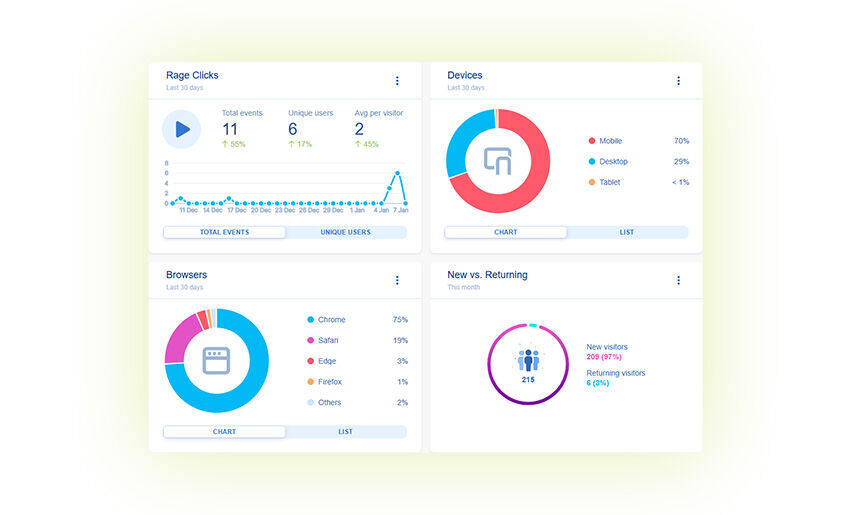
Task: Expand New vs. Returning card options
Action: 678,281
